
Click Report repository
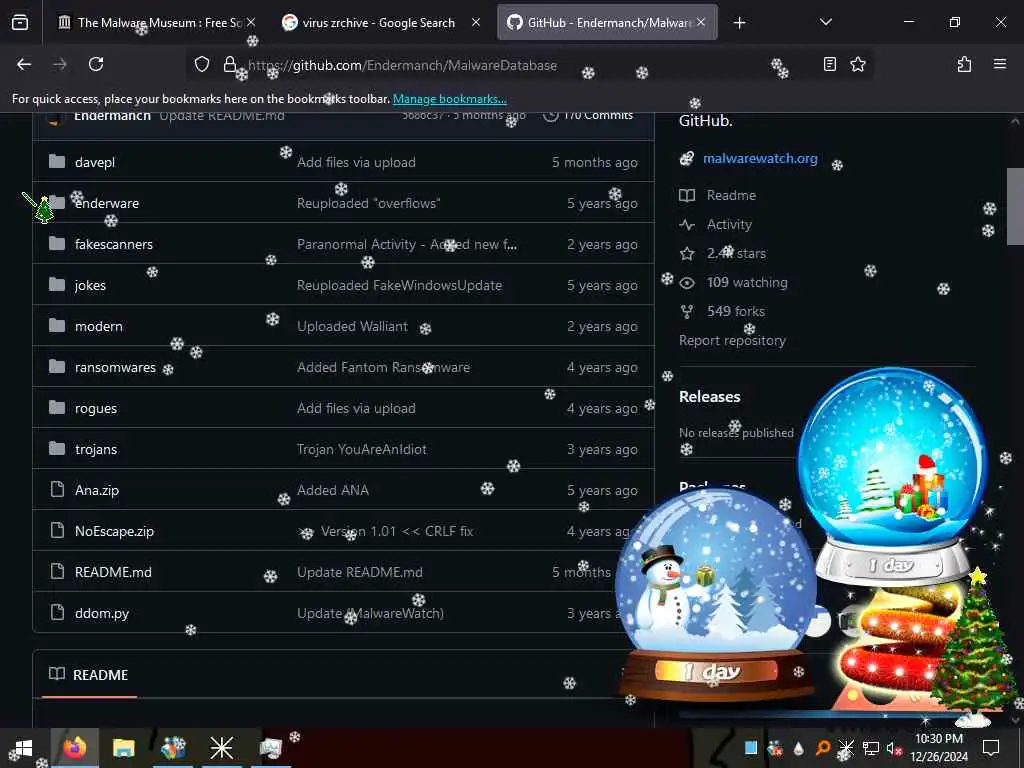pos(732,341)
